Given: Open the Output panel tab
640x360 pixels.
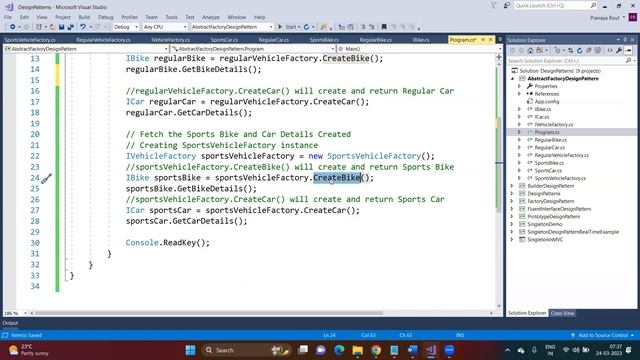Looking at the screenshot, I should [10, 323].
